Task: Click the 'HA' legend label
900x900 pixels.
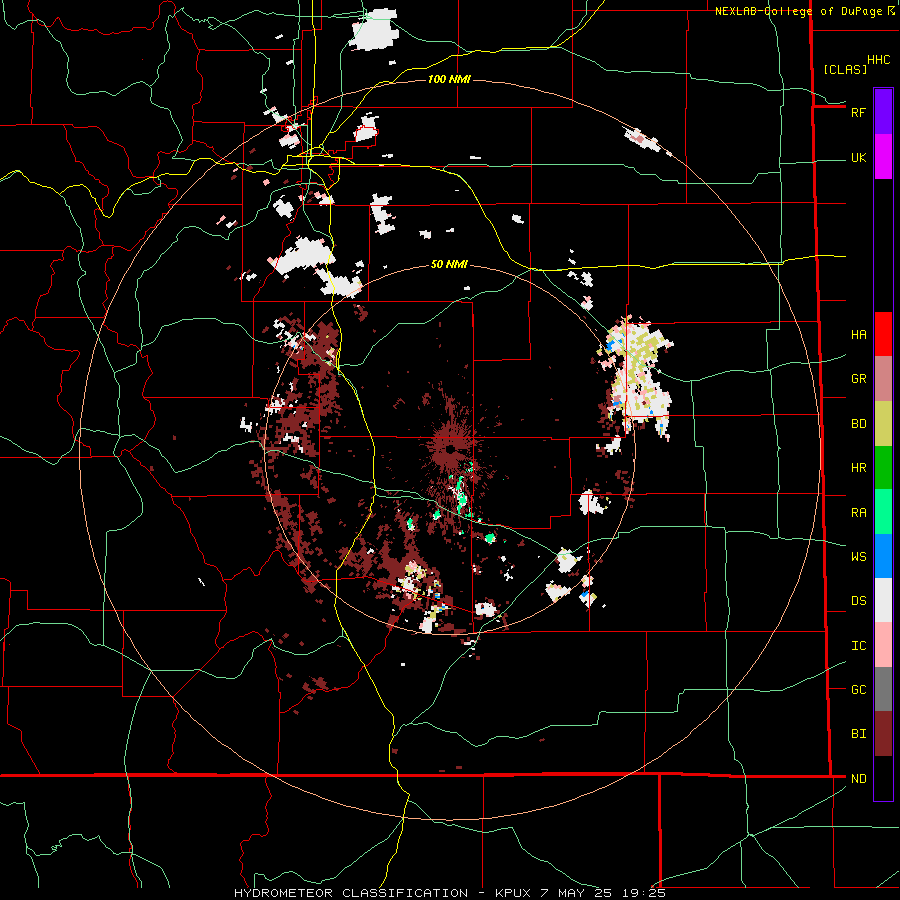Action: point(858,335)
